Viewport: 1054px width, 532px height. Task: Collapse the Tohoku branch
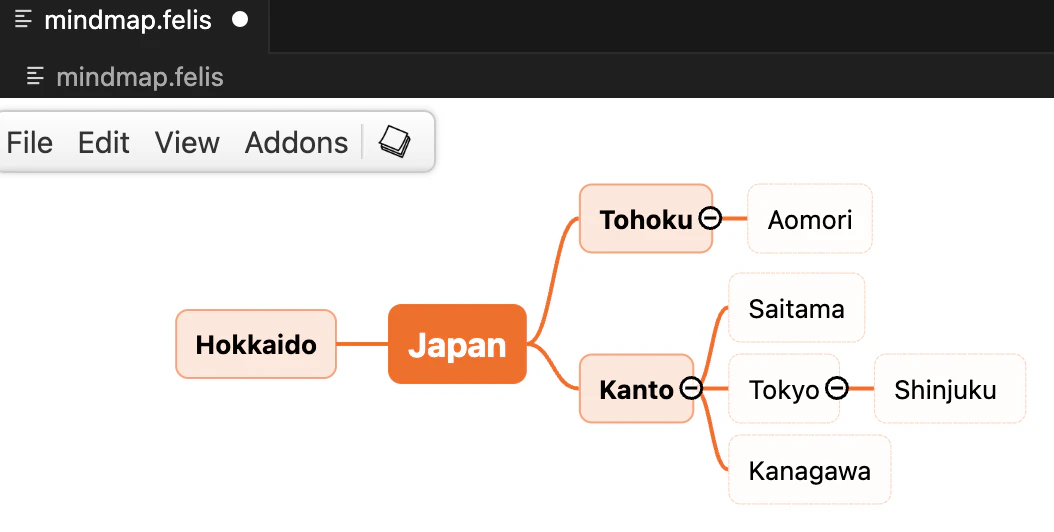coord(710,218)
